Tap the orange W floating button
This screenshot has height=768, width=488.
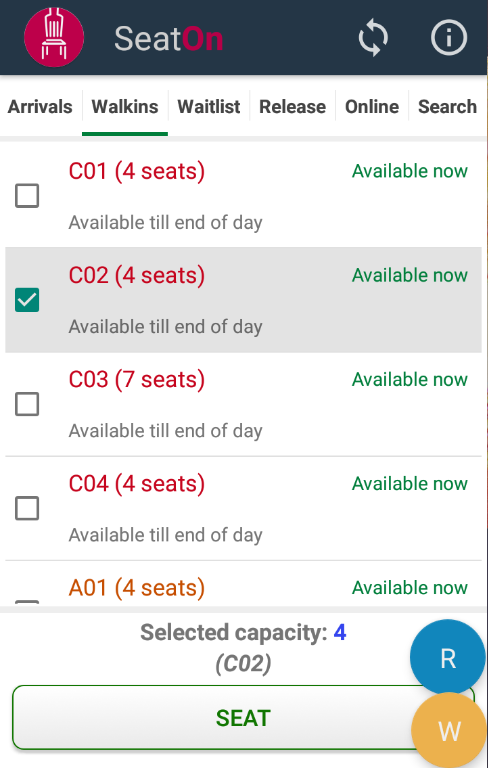coord(449,731)
